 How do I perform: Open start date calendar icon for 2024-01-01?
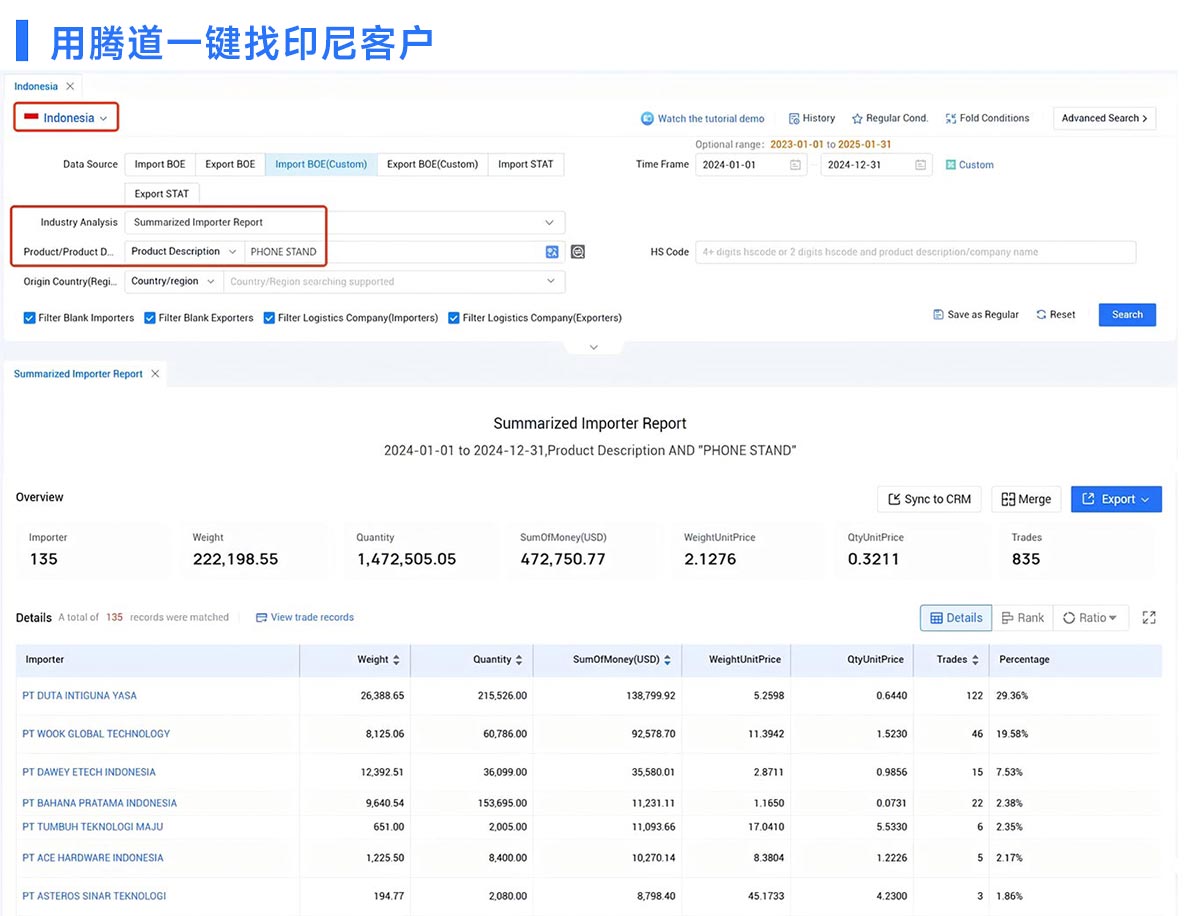tap(795, 165)
